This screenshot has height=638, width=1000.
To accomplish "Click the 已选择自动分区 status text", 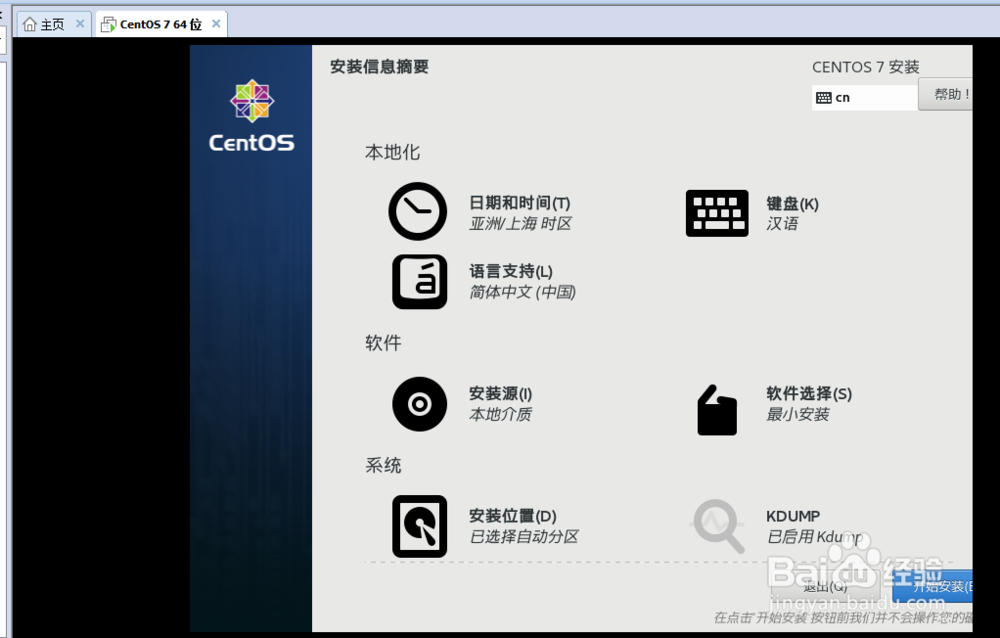I will coord(524,537).
